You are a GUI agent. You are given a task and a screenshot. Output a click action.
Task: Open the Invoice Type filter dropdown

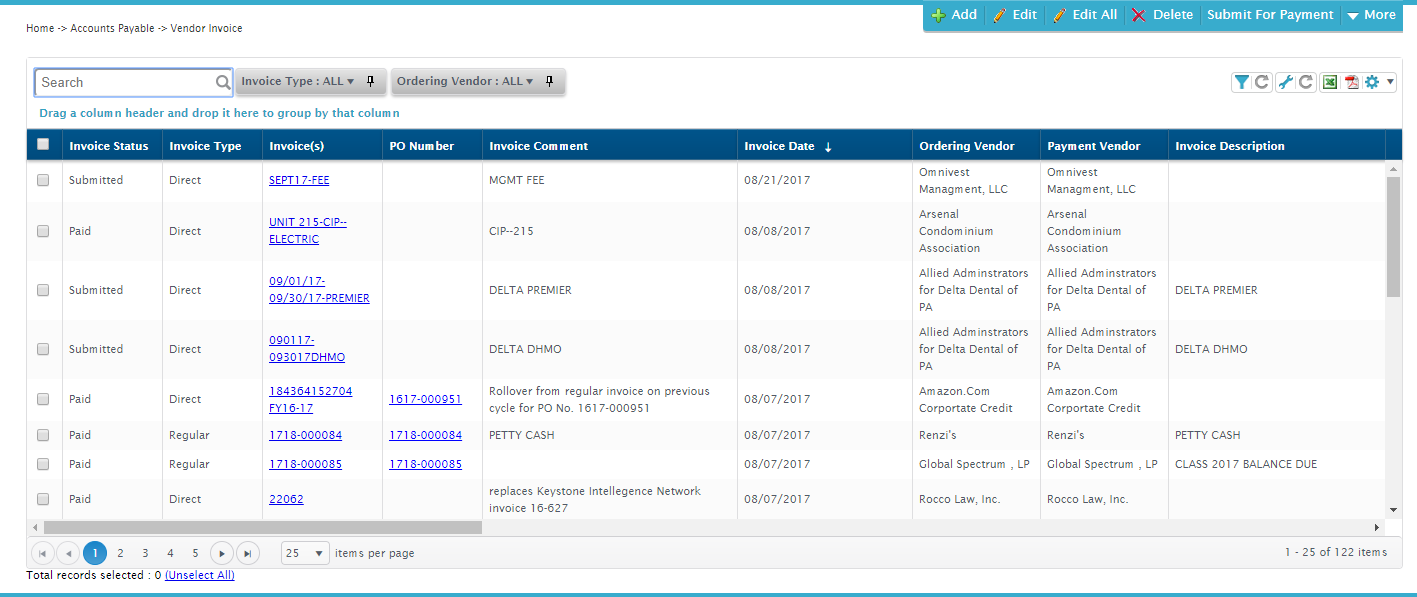click(298, 81)
